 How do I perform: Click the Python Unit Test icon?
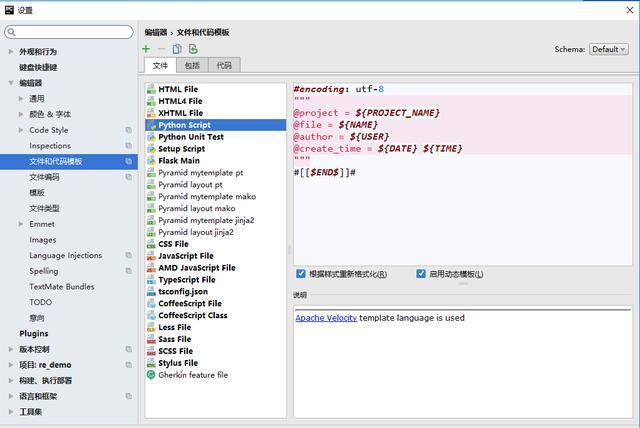tap(151, 137)
